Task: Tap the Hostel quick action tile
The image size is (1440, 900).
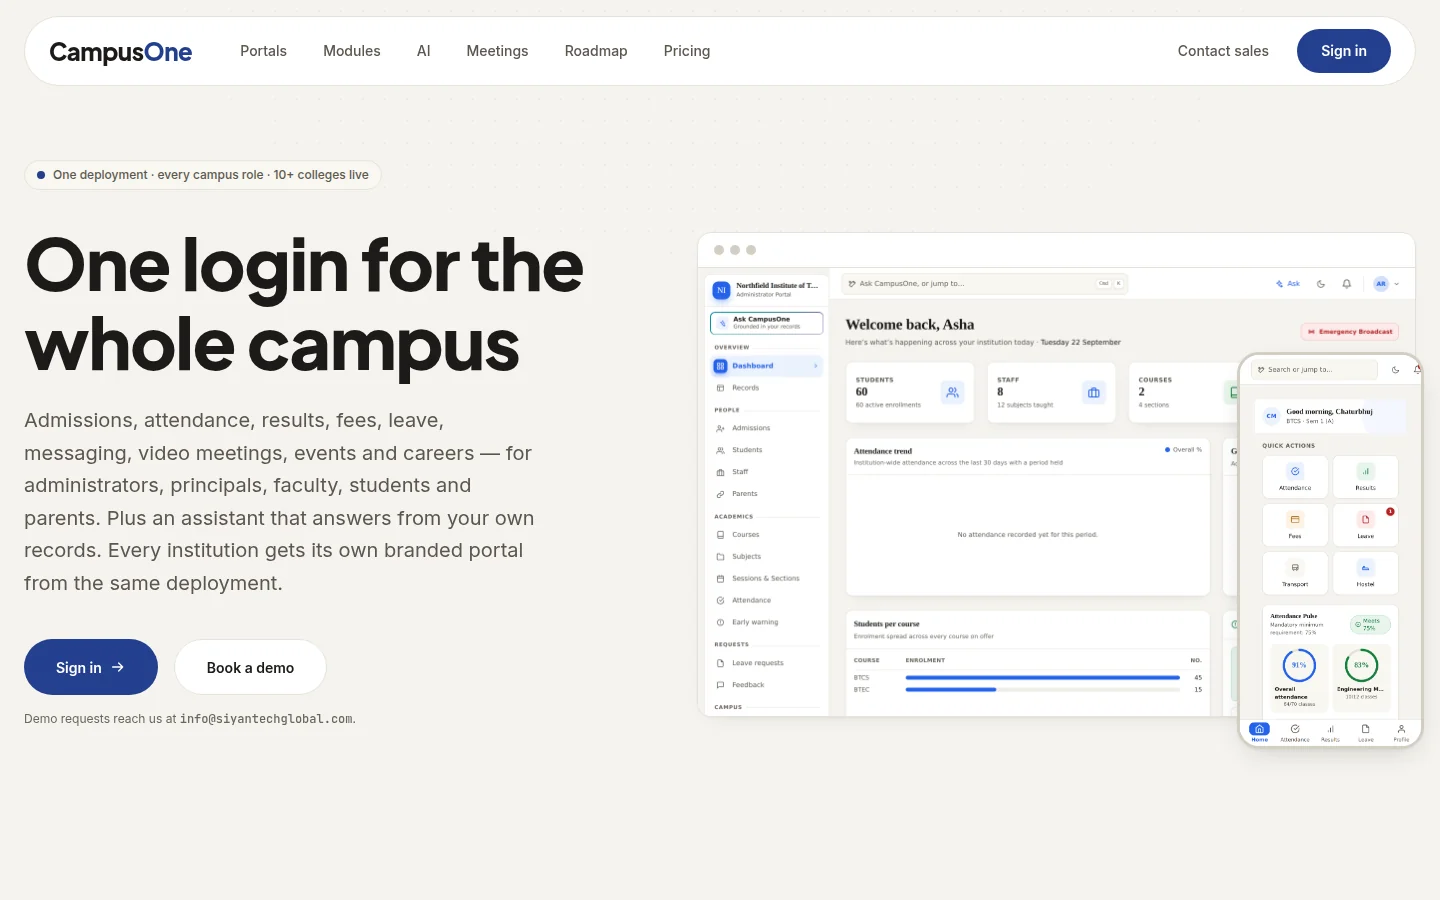Action: click(x=1365, y=572)
